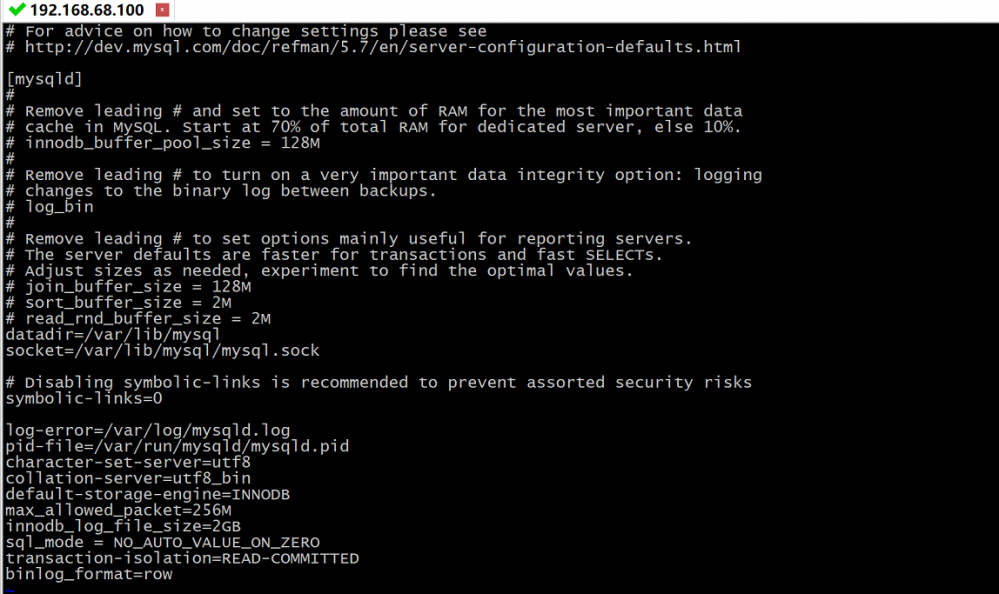999x594 pixels.
Task: Click the max_allowed_packet=256M line
Action: click(x=119, y=511)
